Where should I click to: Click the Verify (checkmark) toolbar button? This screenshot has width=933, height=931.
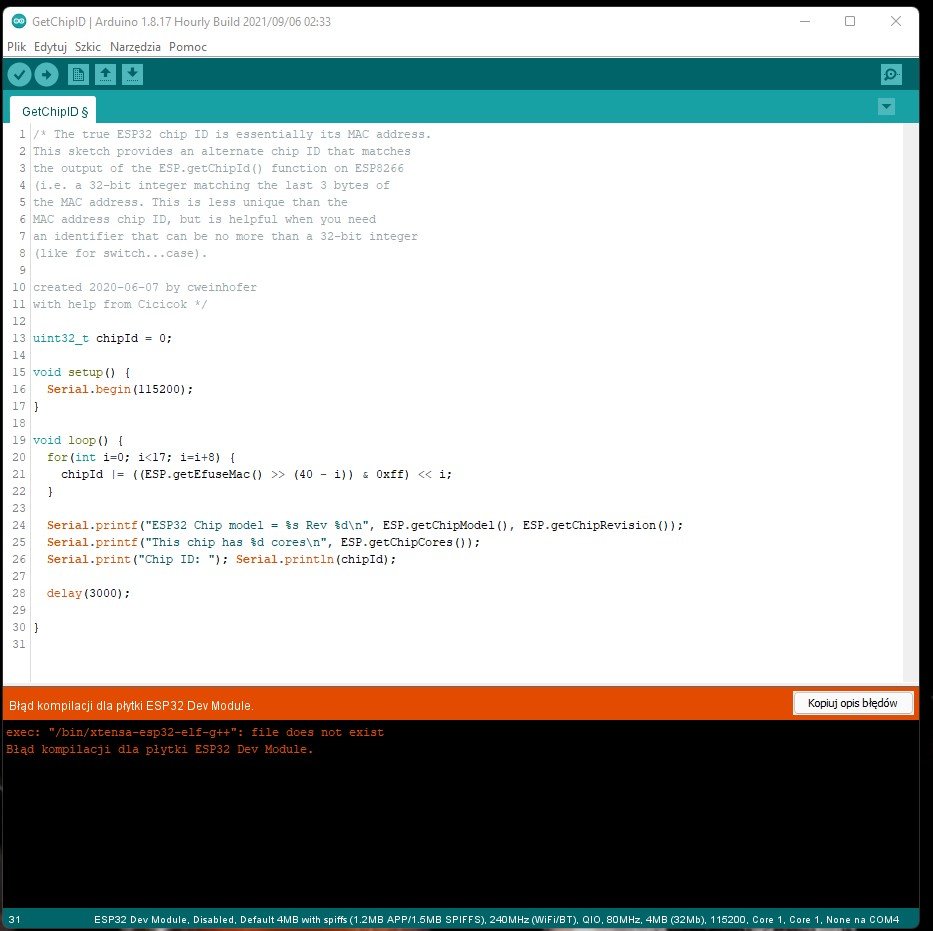[x=20, y=75]
